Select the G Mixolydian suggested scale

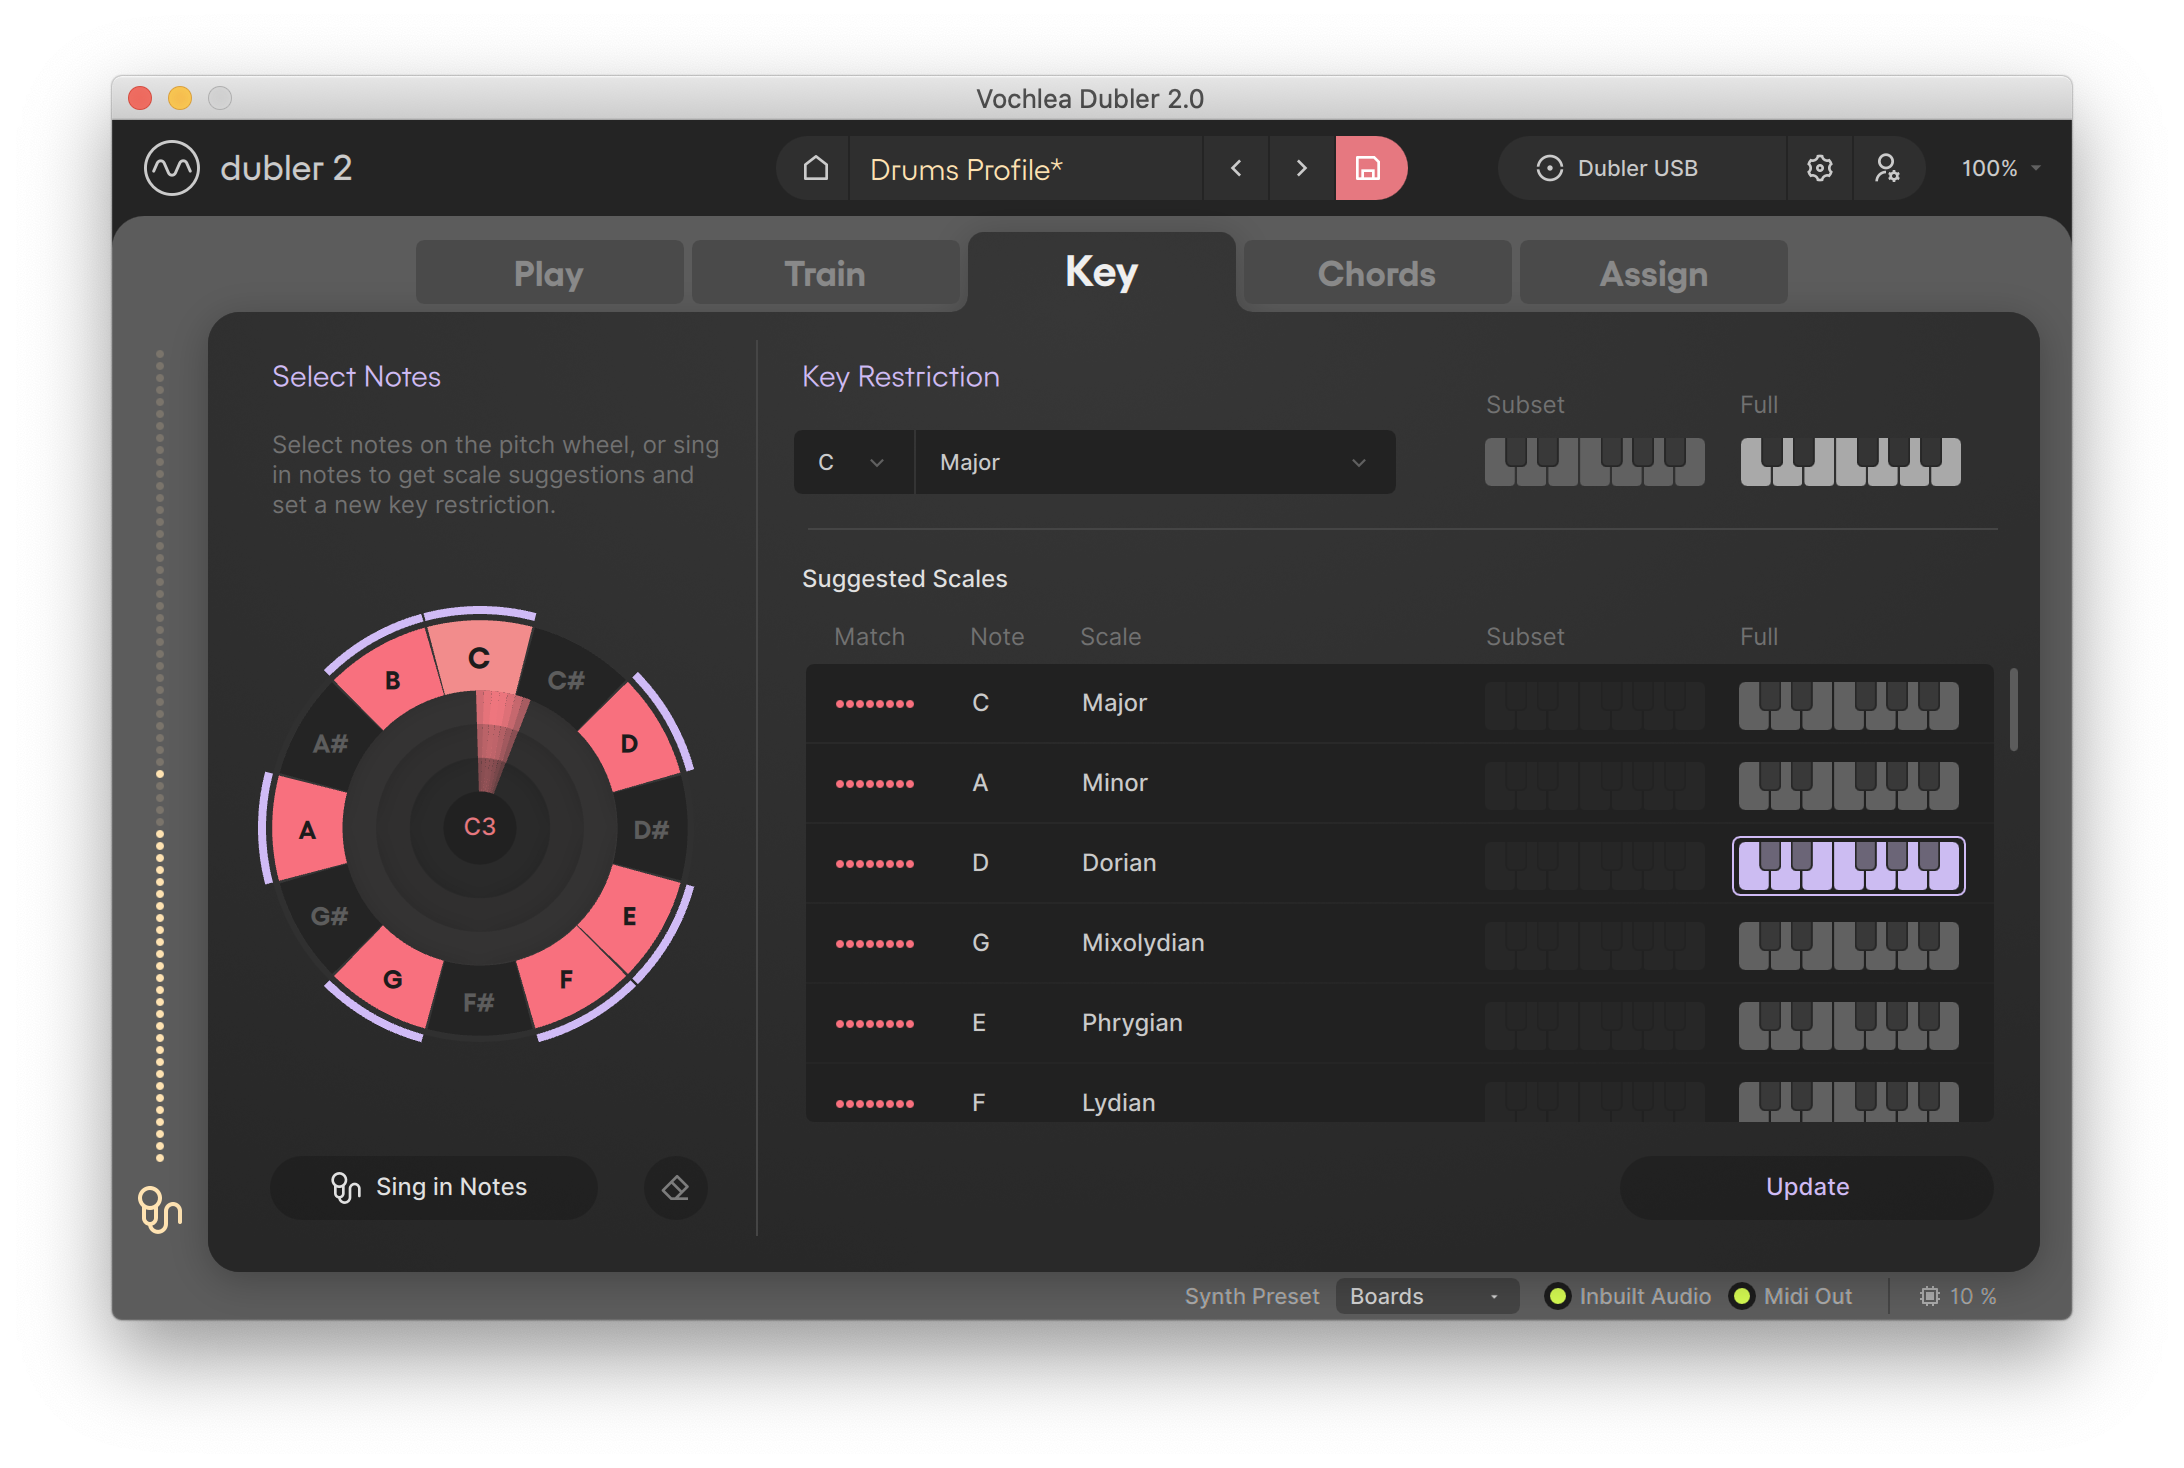click(1400, 943)
